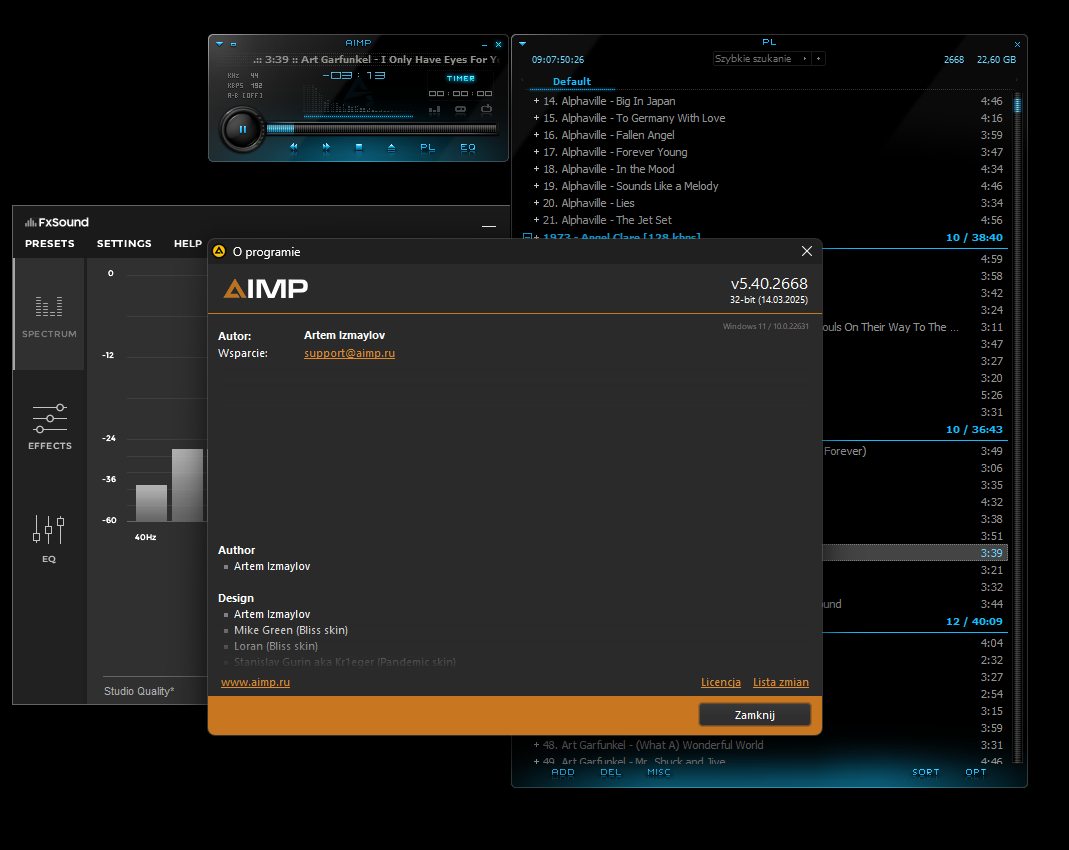Open the Lista zmian link
Viewport: 1069px width, 850px height.
pyautogui.click(x=781, y=682)
